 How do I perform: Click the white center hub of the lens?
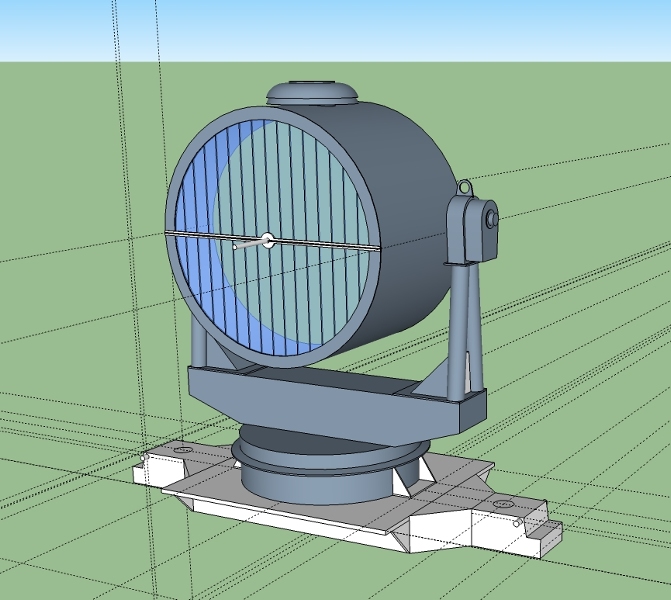click(x=267, y=238)
